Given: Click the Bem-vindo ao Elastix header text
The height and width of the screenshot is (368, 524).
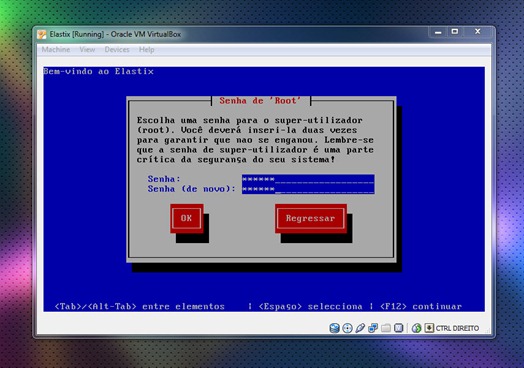Looking at the screenshot, I should [x=99, y=71].
